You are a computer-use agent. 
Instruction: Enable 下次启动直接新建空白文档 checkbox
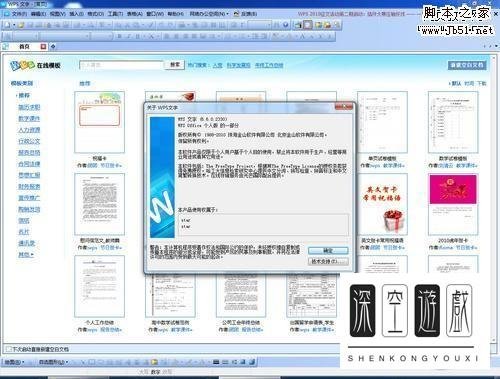(x=9, y=349)
